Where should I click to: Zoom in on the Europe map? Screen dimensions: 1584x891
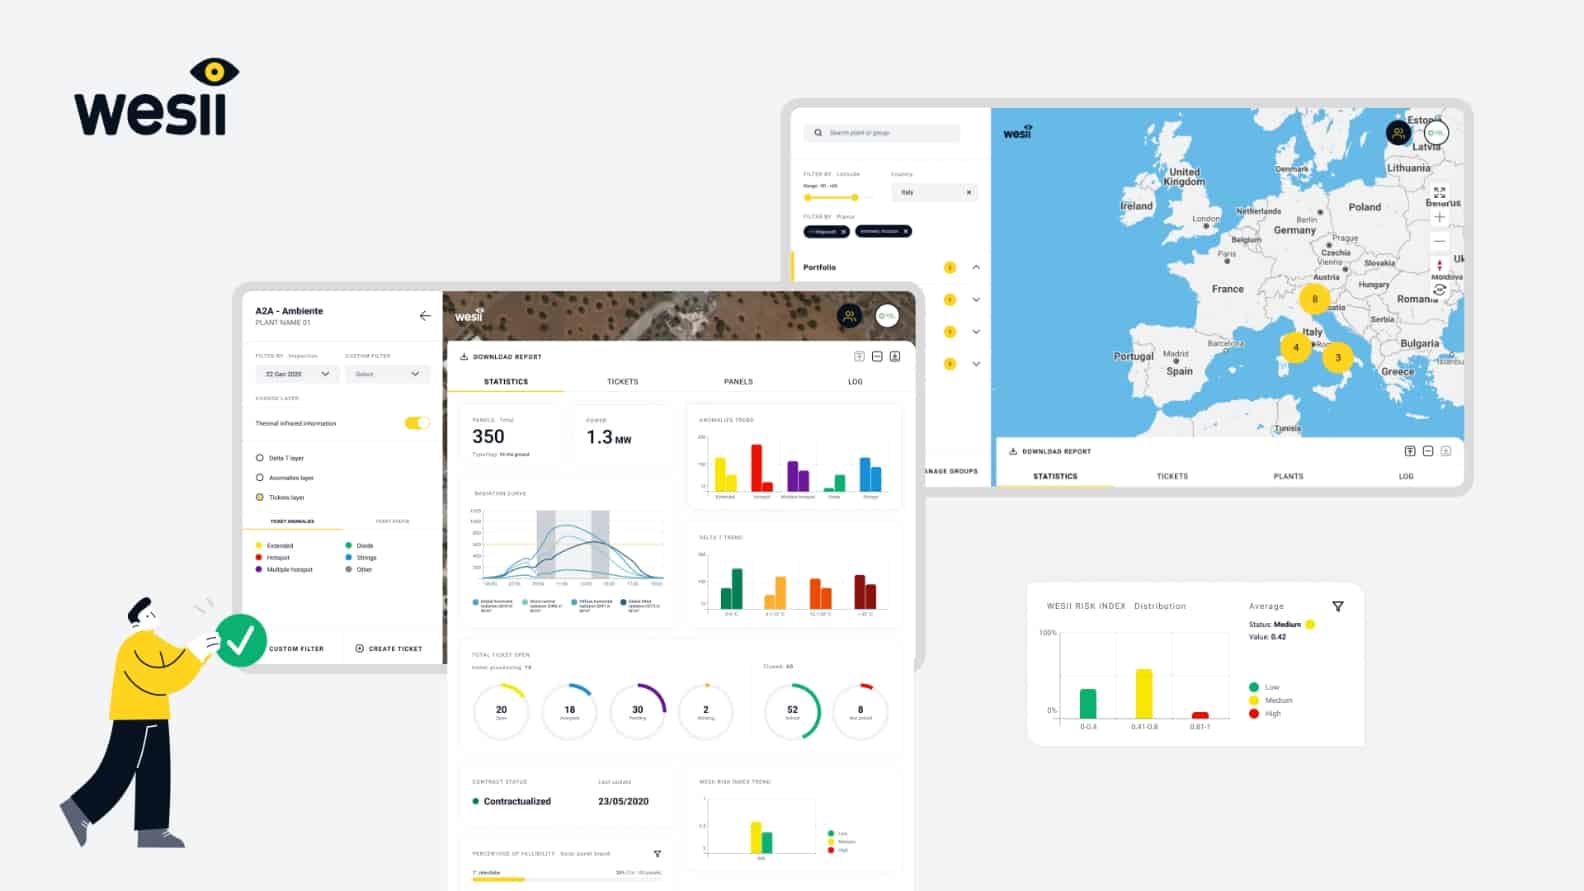pos(1440,217)
